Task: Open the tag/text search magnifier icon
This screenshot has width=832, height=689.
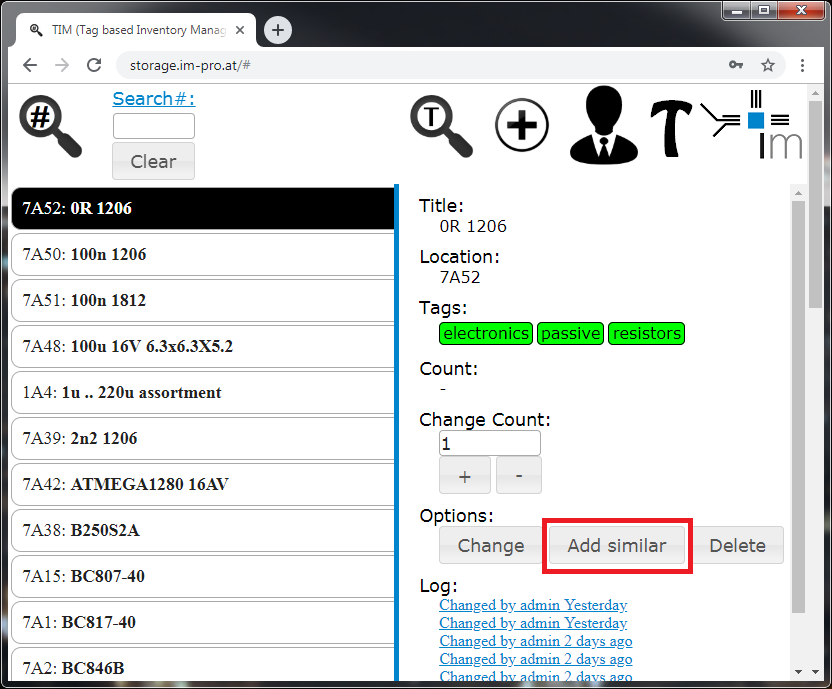Action: (441, 126)
